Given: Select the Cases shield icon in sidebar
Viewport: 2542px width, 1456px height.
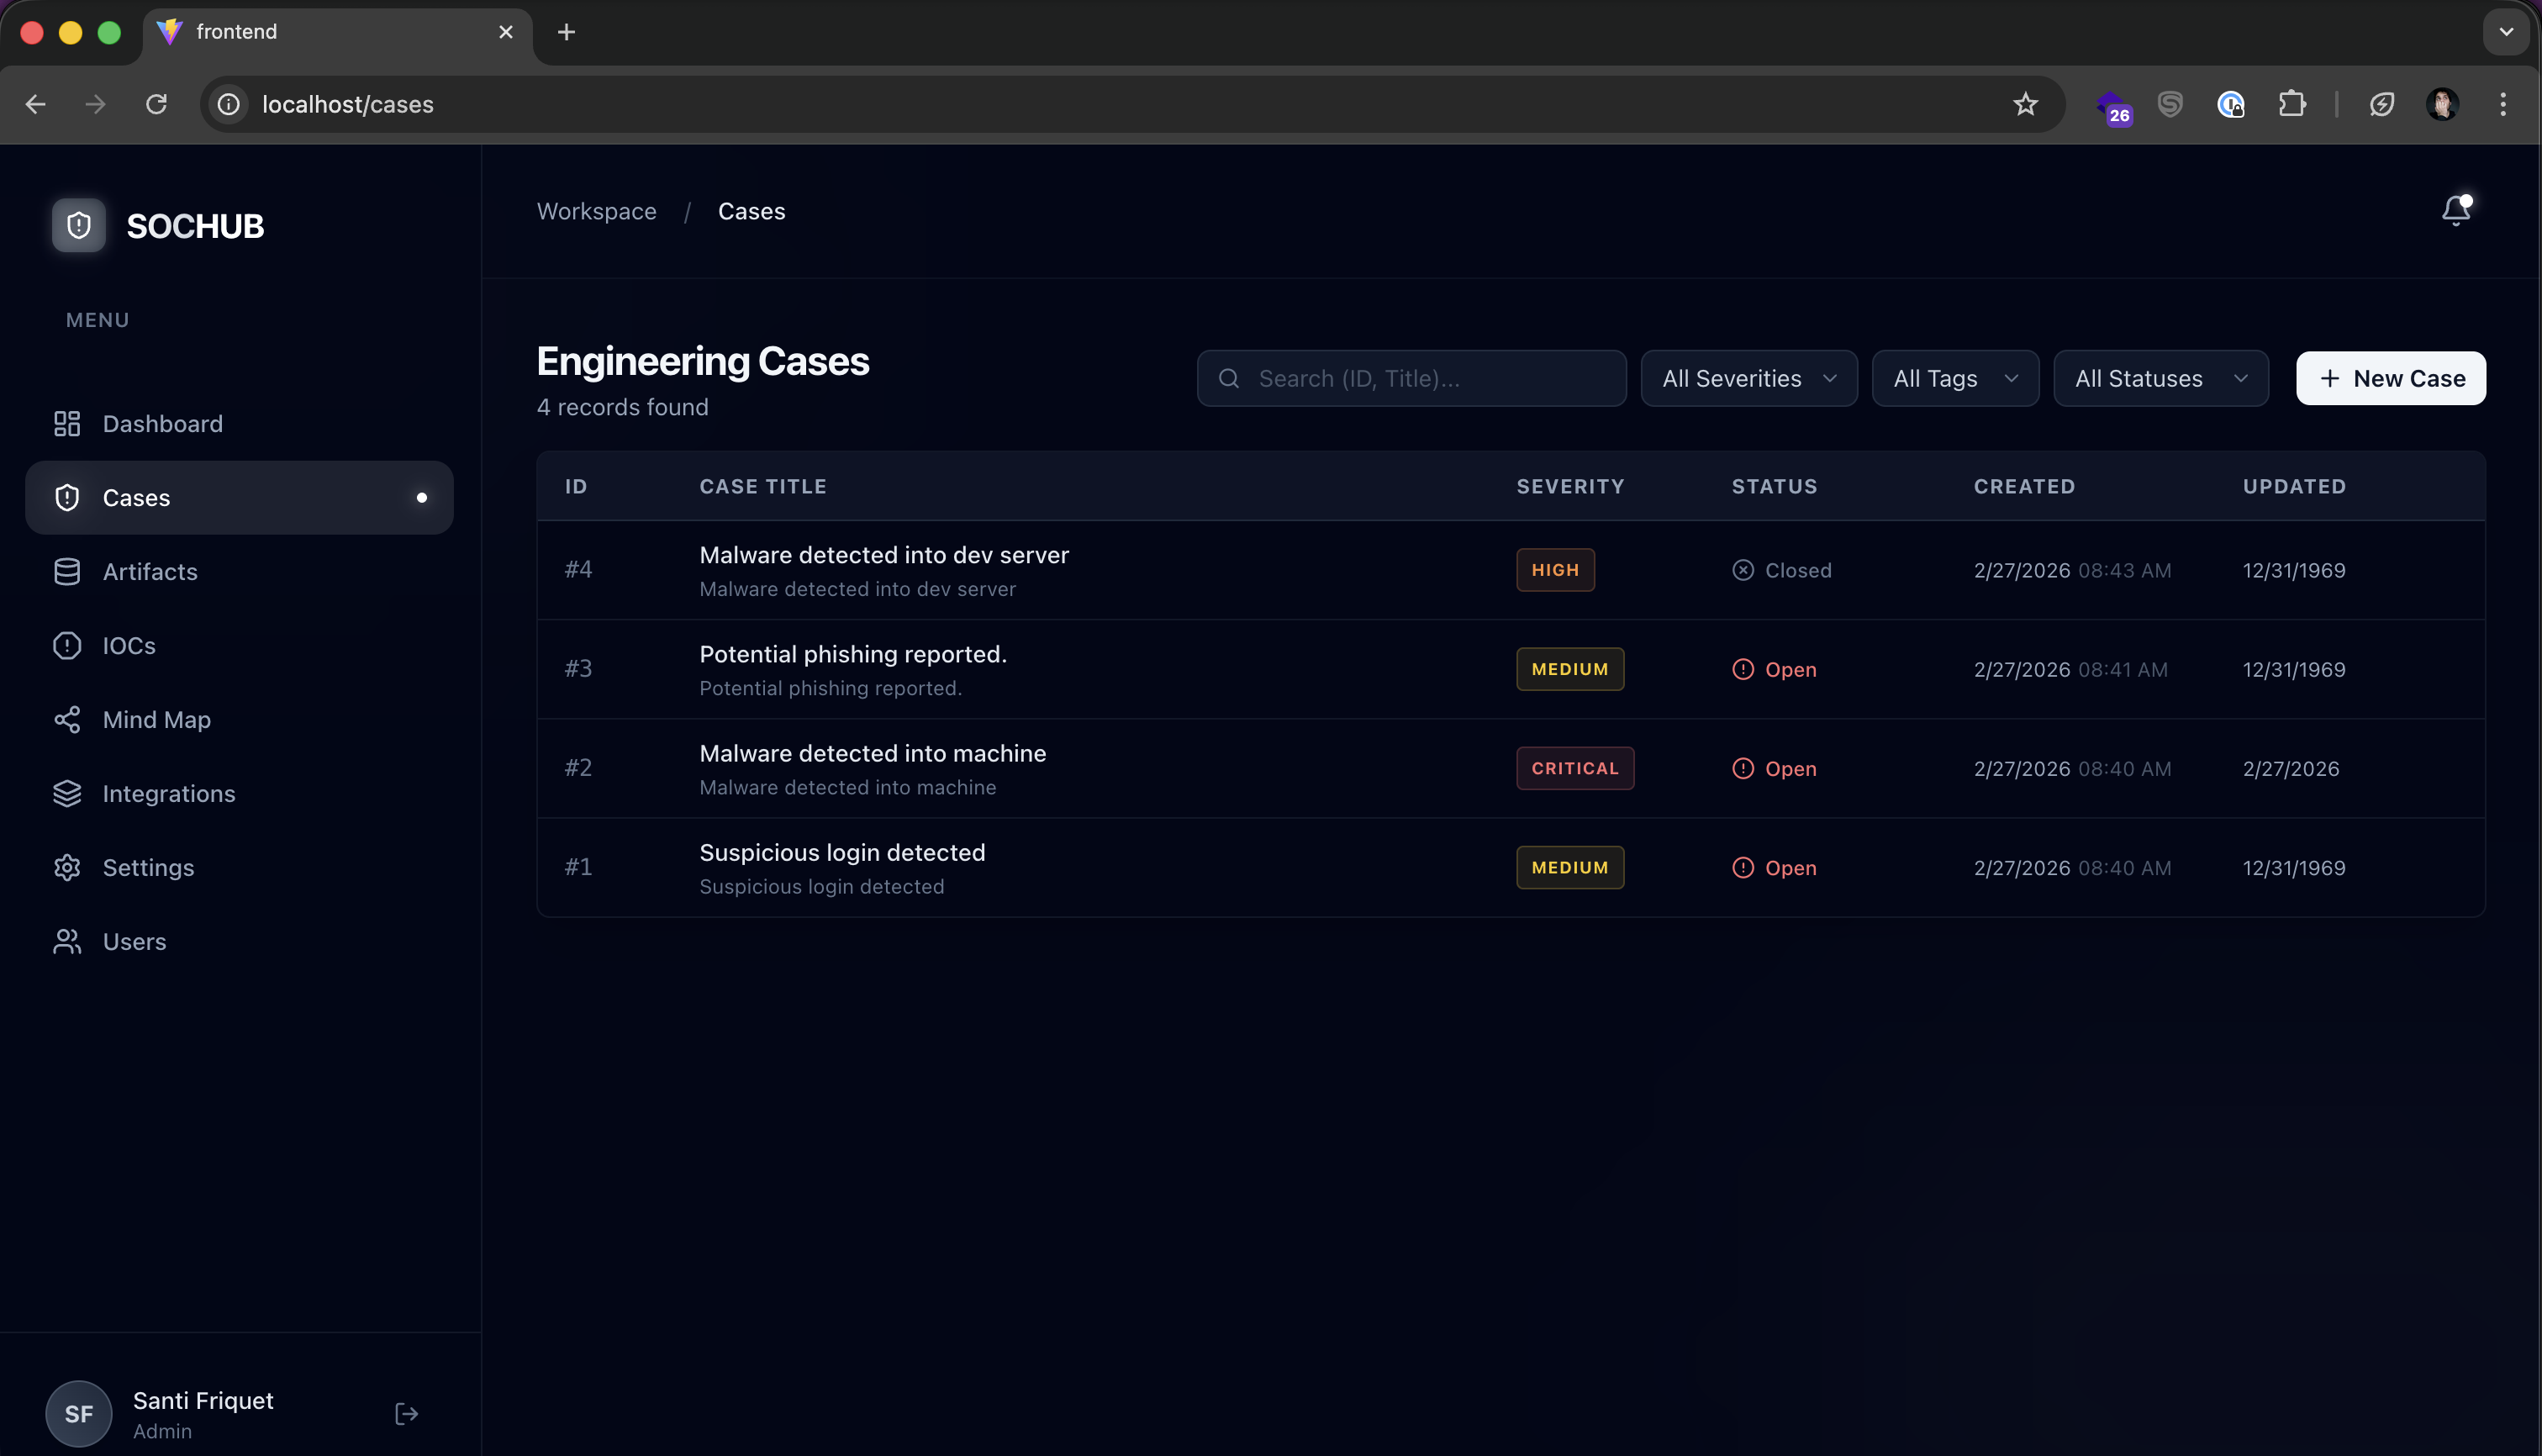Looking at the screenshot, I should click(x=66, y=497).
